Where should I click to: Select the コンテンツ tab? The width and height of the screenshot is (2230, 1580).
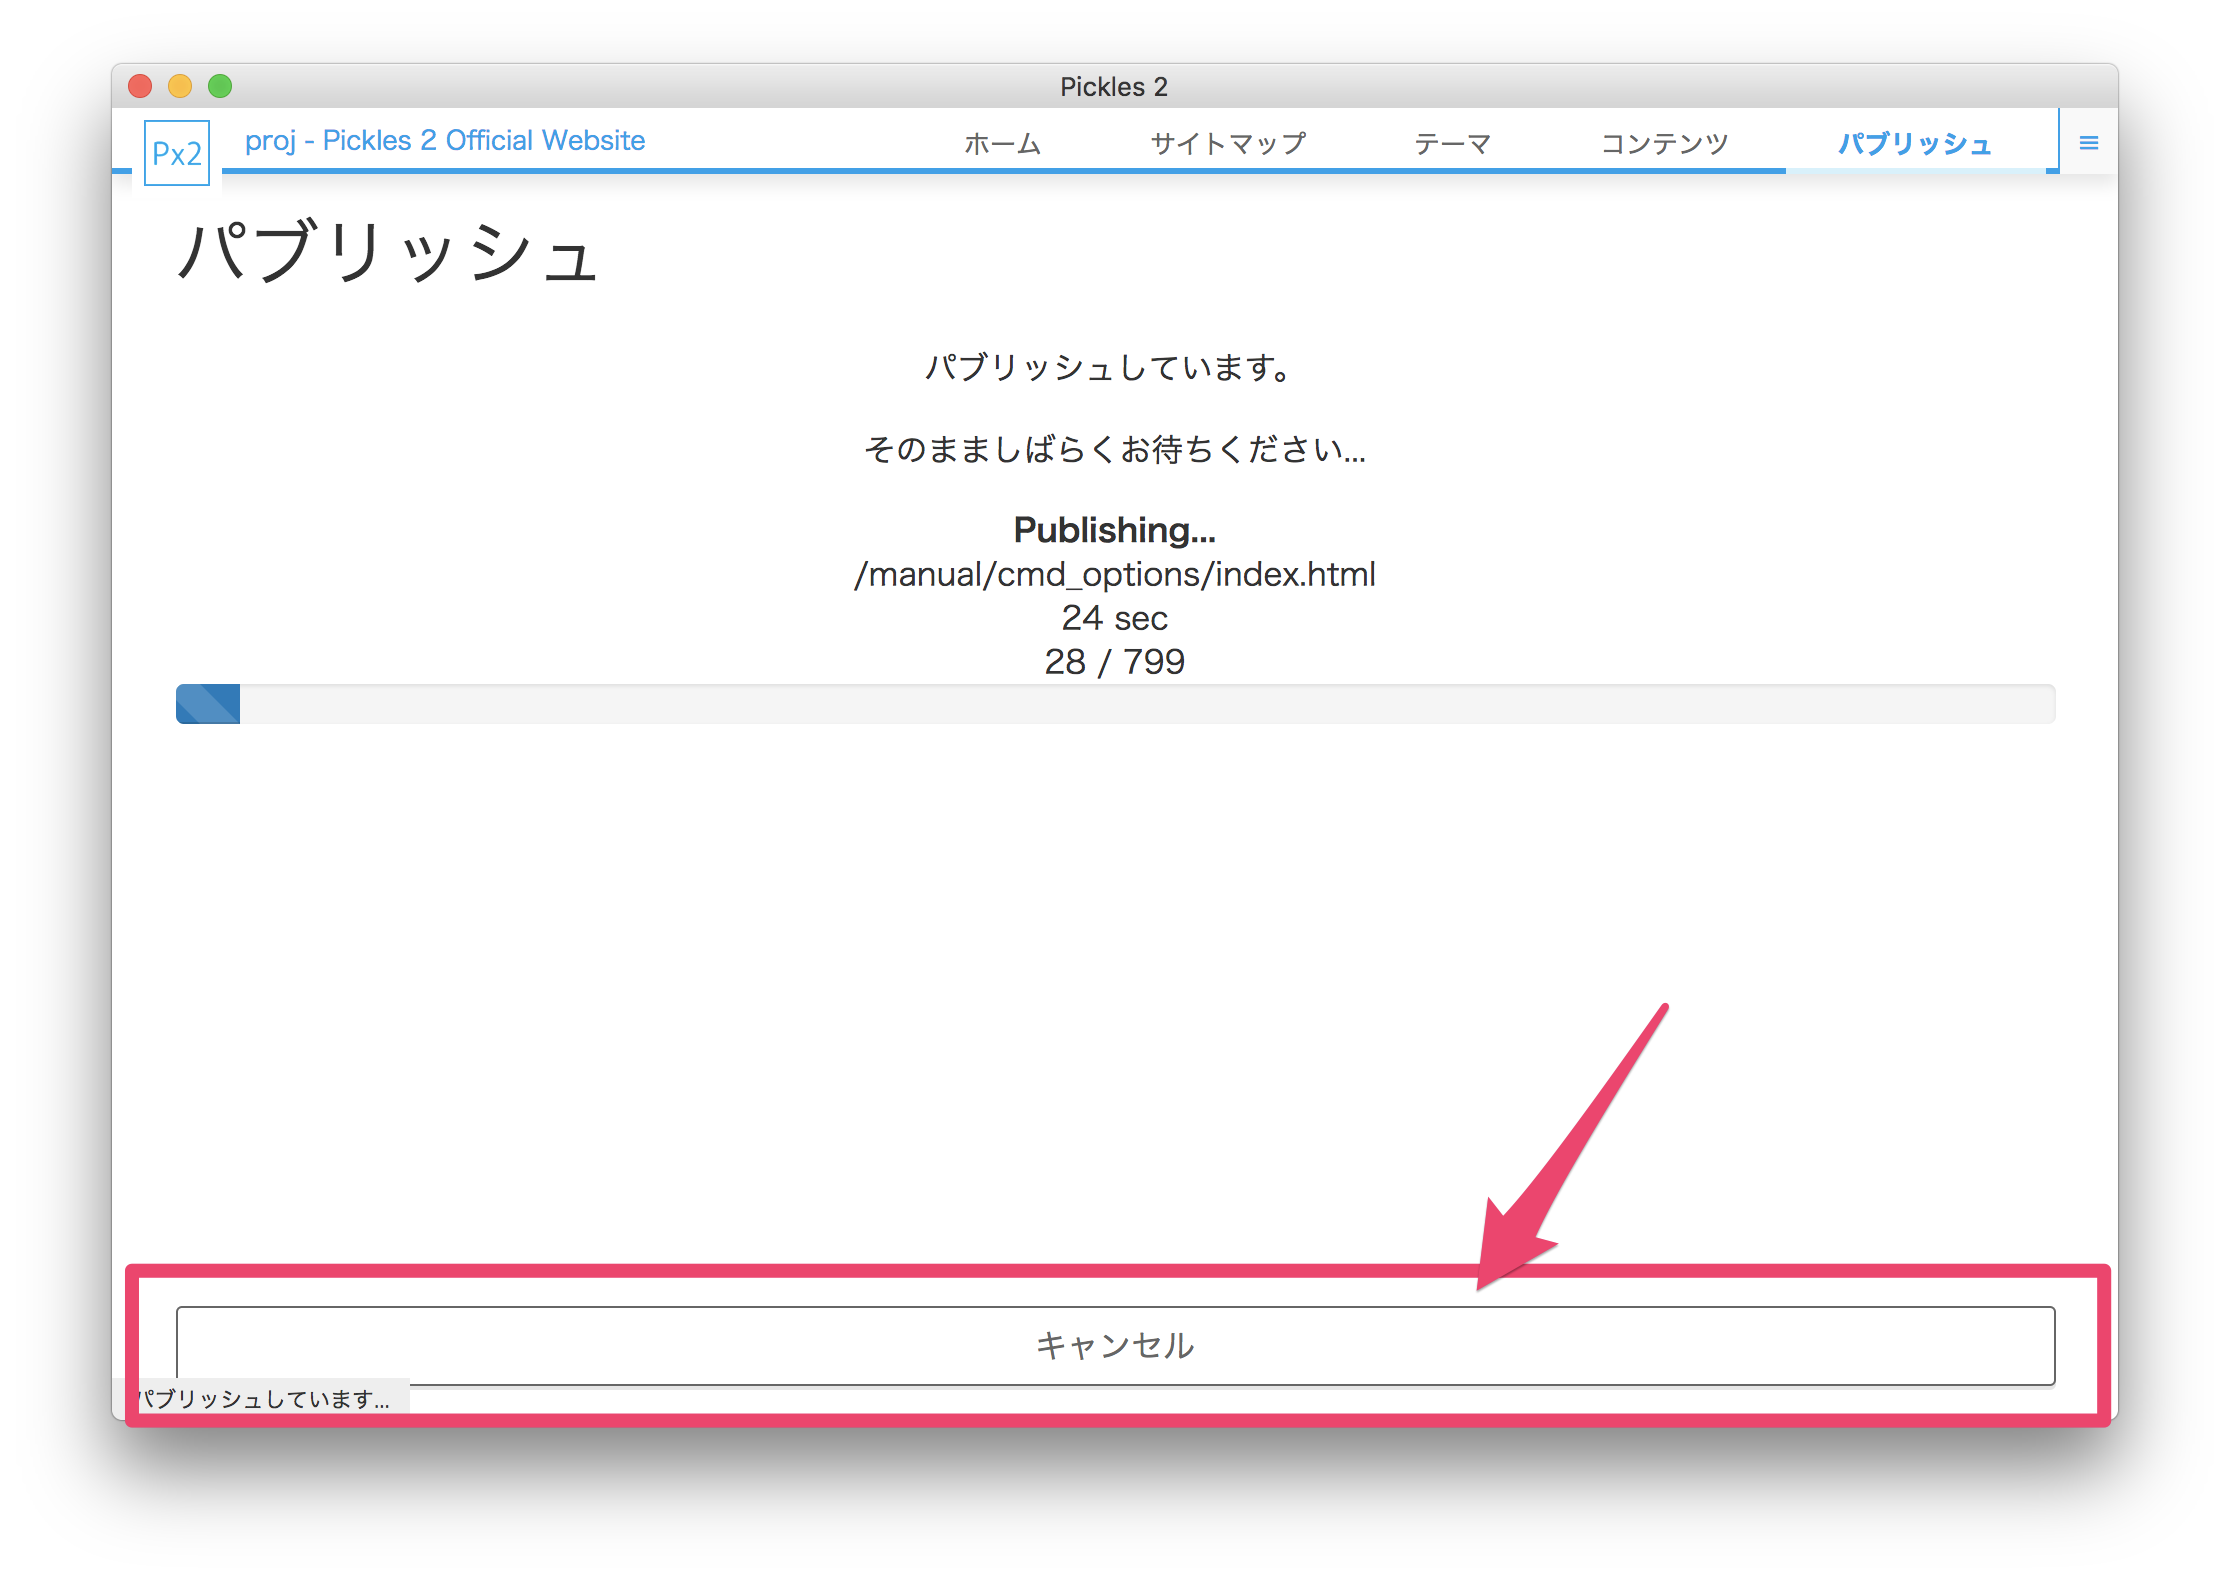point(1664,144)
